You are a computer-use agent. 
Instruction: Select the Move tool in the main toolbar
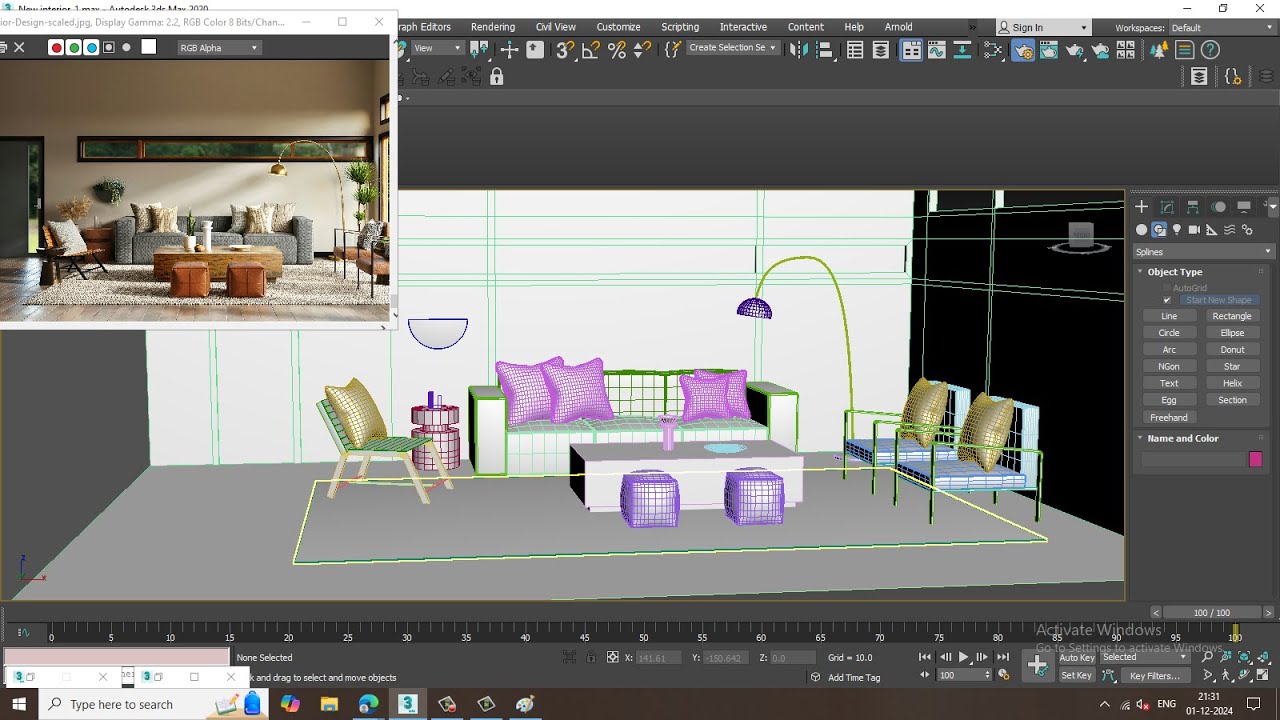(509, 49)
